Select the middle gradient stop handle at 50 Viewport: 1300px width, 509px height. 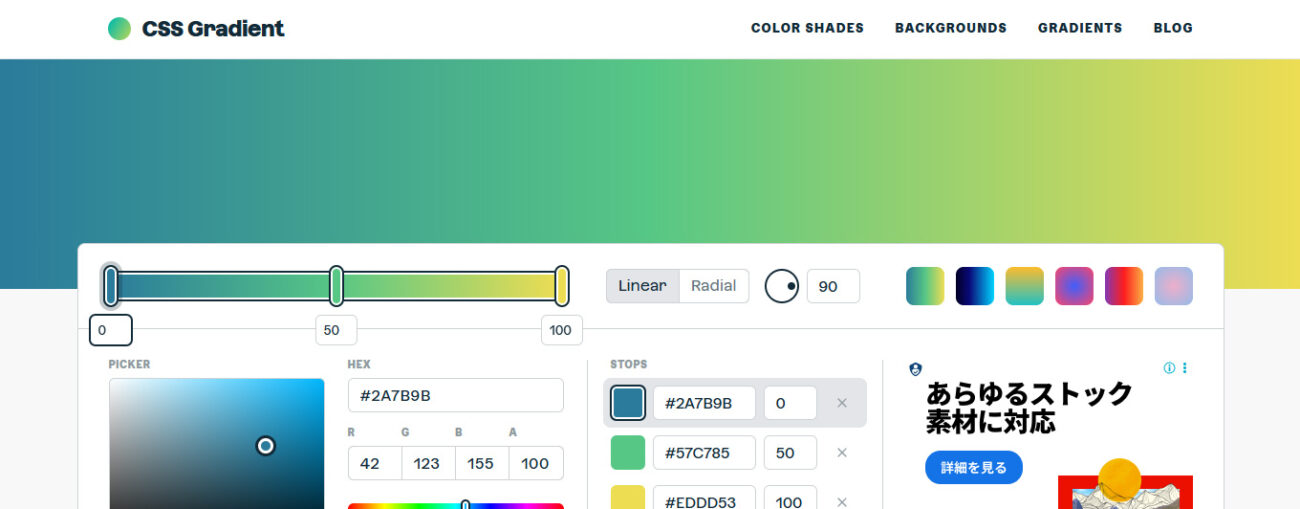[x=337, y=286]
